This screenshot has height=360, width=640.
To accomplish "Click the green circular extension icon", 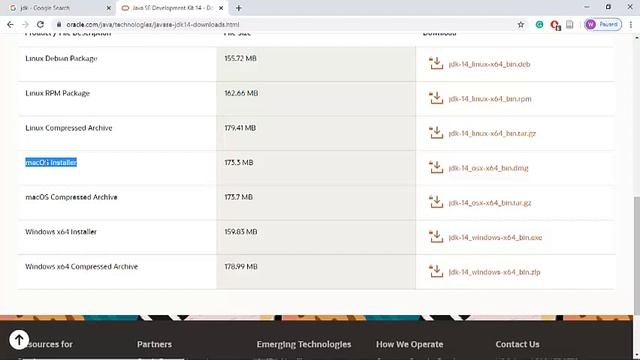I will (539, 24).
